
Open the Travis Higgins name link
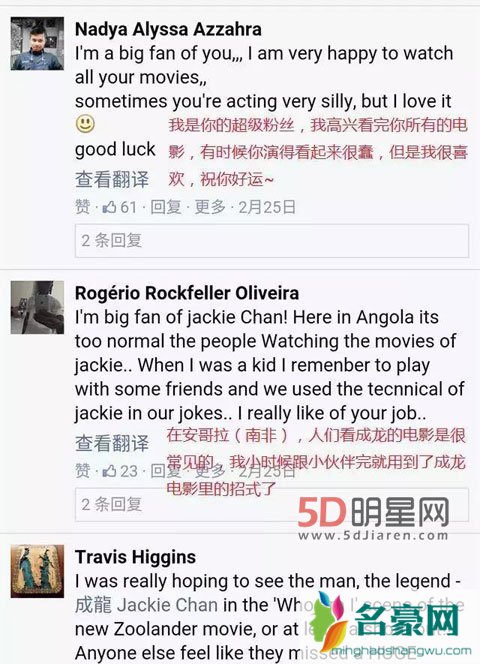click(136, 557)
